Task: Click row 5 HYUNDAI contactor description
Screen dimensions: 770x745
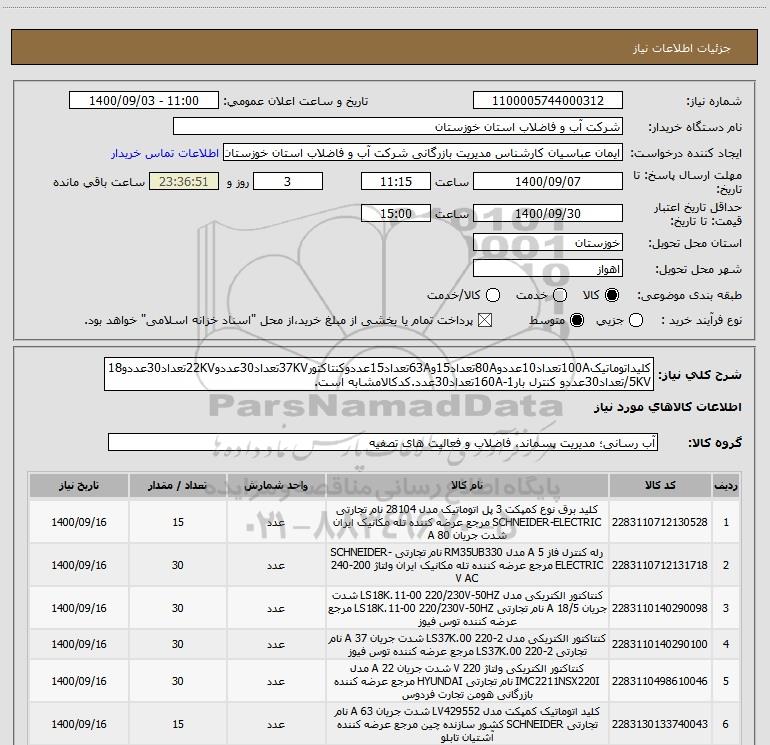Action: click(467, 681)
